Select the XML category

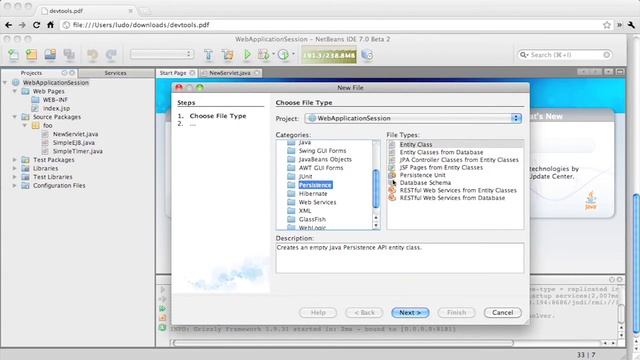tap(305, 211)
